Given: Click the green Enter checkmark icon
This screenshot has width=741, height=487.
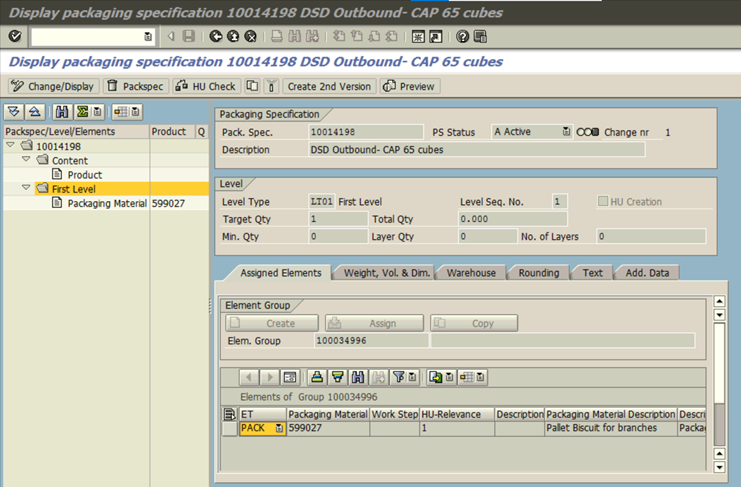Looking at the screenshot, I should [x=14, y=37].
